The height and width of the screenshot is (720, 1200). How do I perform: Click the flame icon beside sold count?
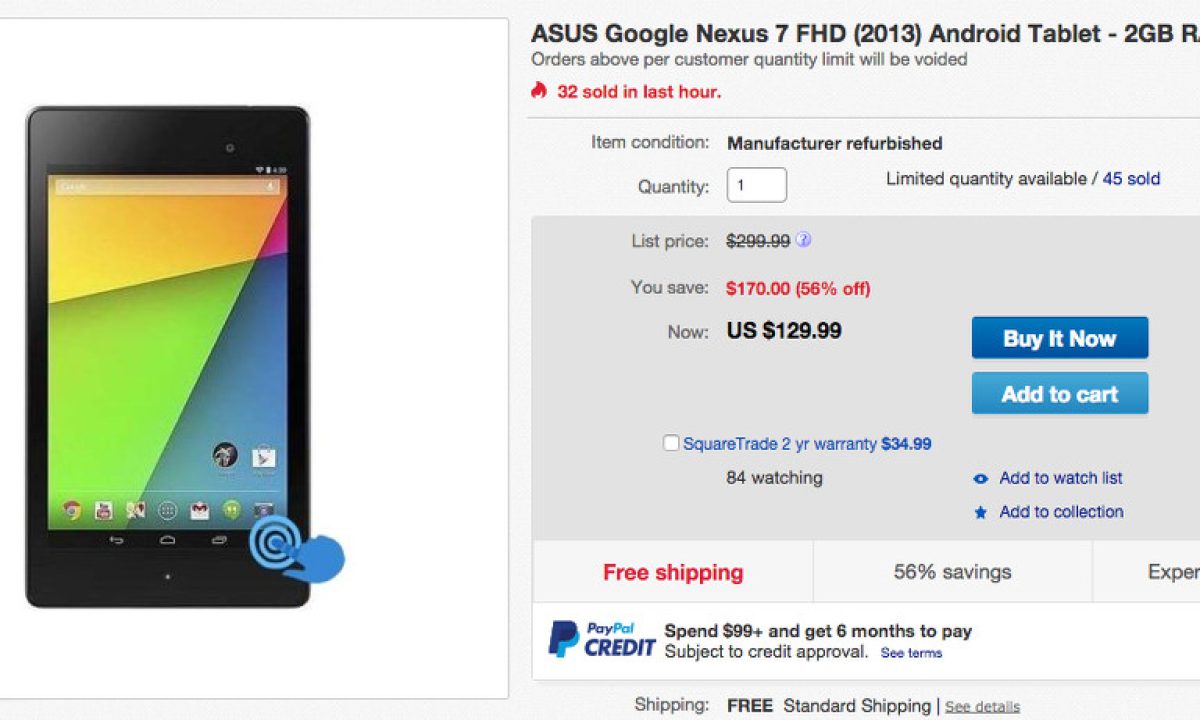(x=539, y=91)
